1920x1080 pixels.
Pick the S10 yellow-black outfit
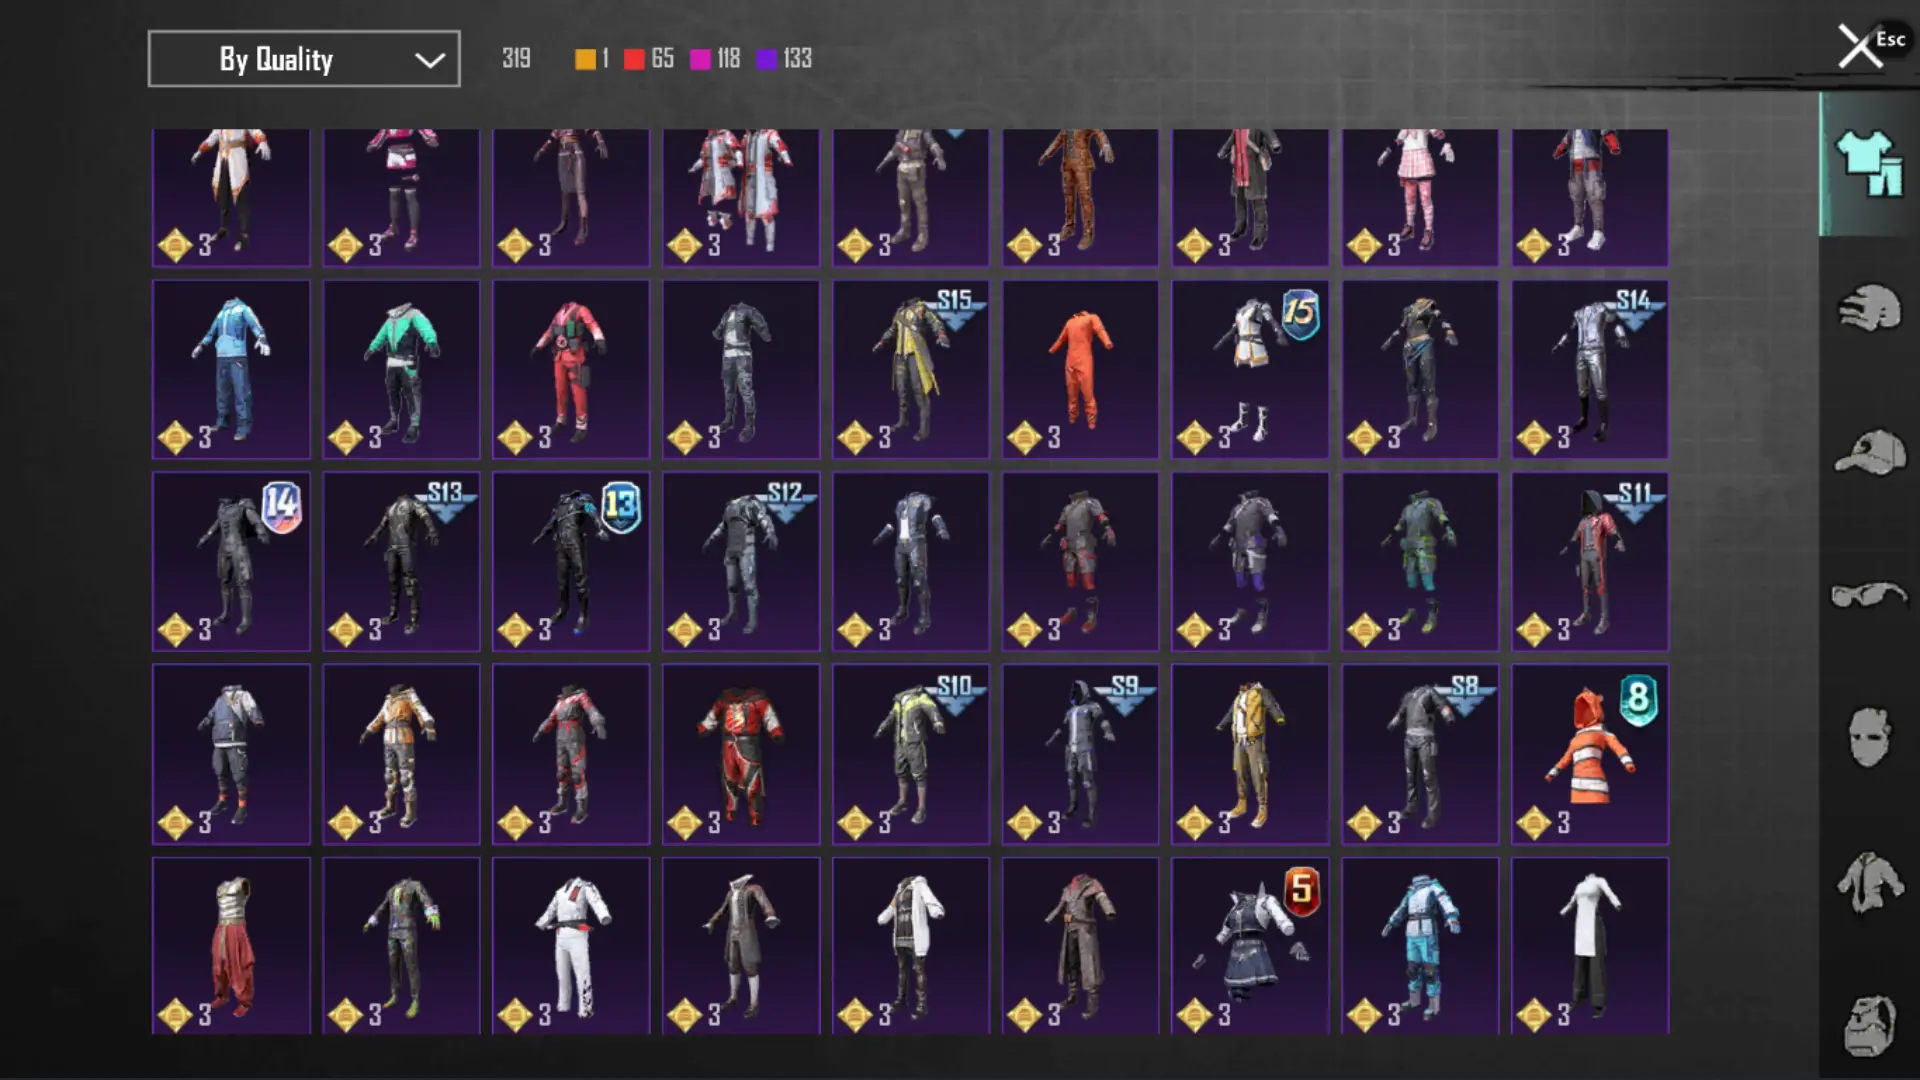click(910, 754)
